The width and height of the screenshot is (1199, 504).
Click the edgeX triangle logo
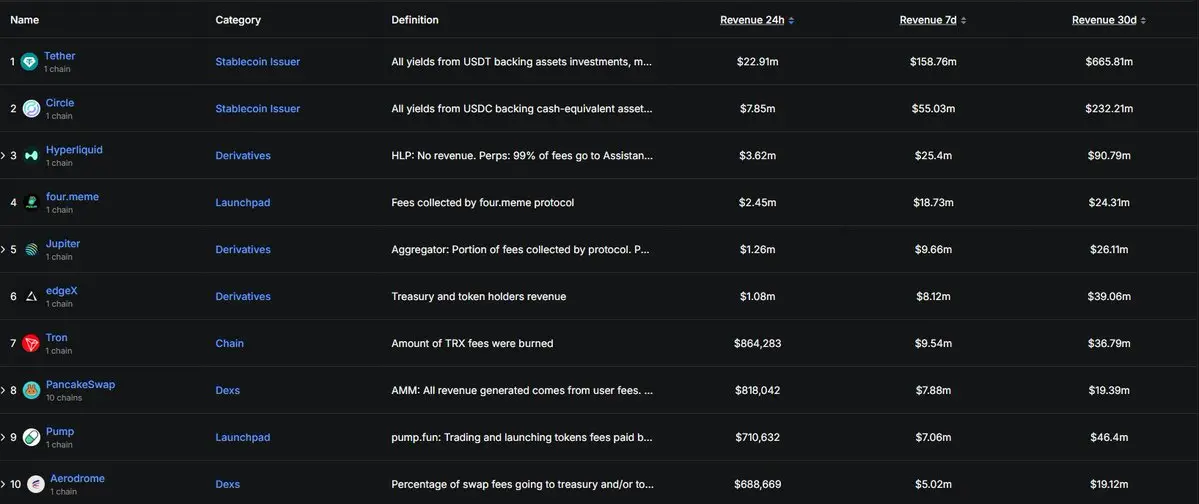pos(31,297)
